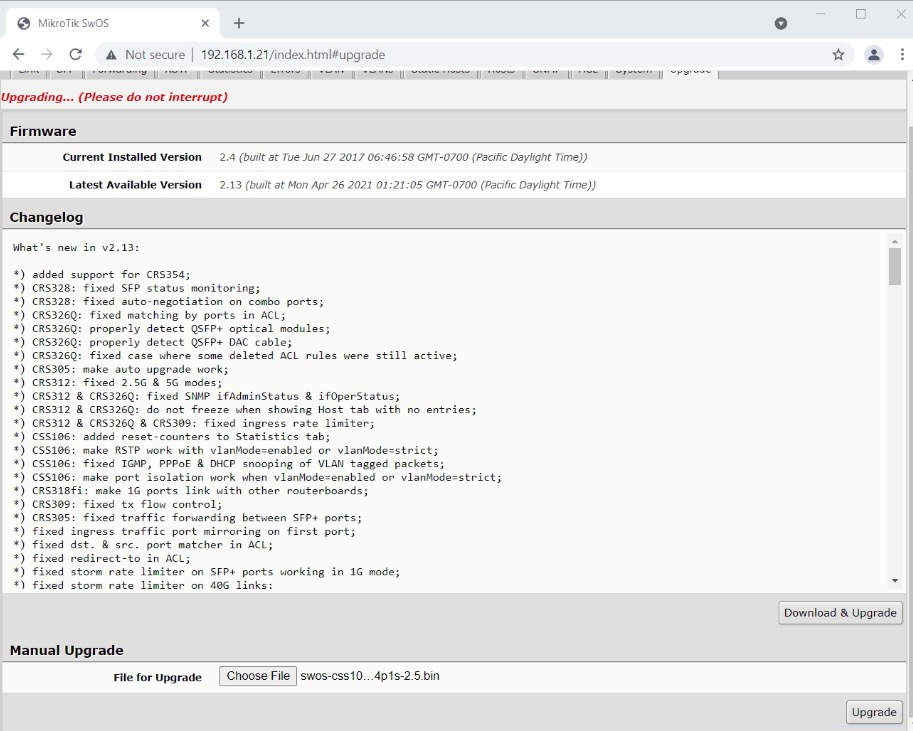Click 'fixed traffic forwarding between SFP+ ports'
The width and height of the screenshot is (913, 731).
click(187, 518)
